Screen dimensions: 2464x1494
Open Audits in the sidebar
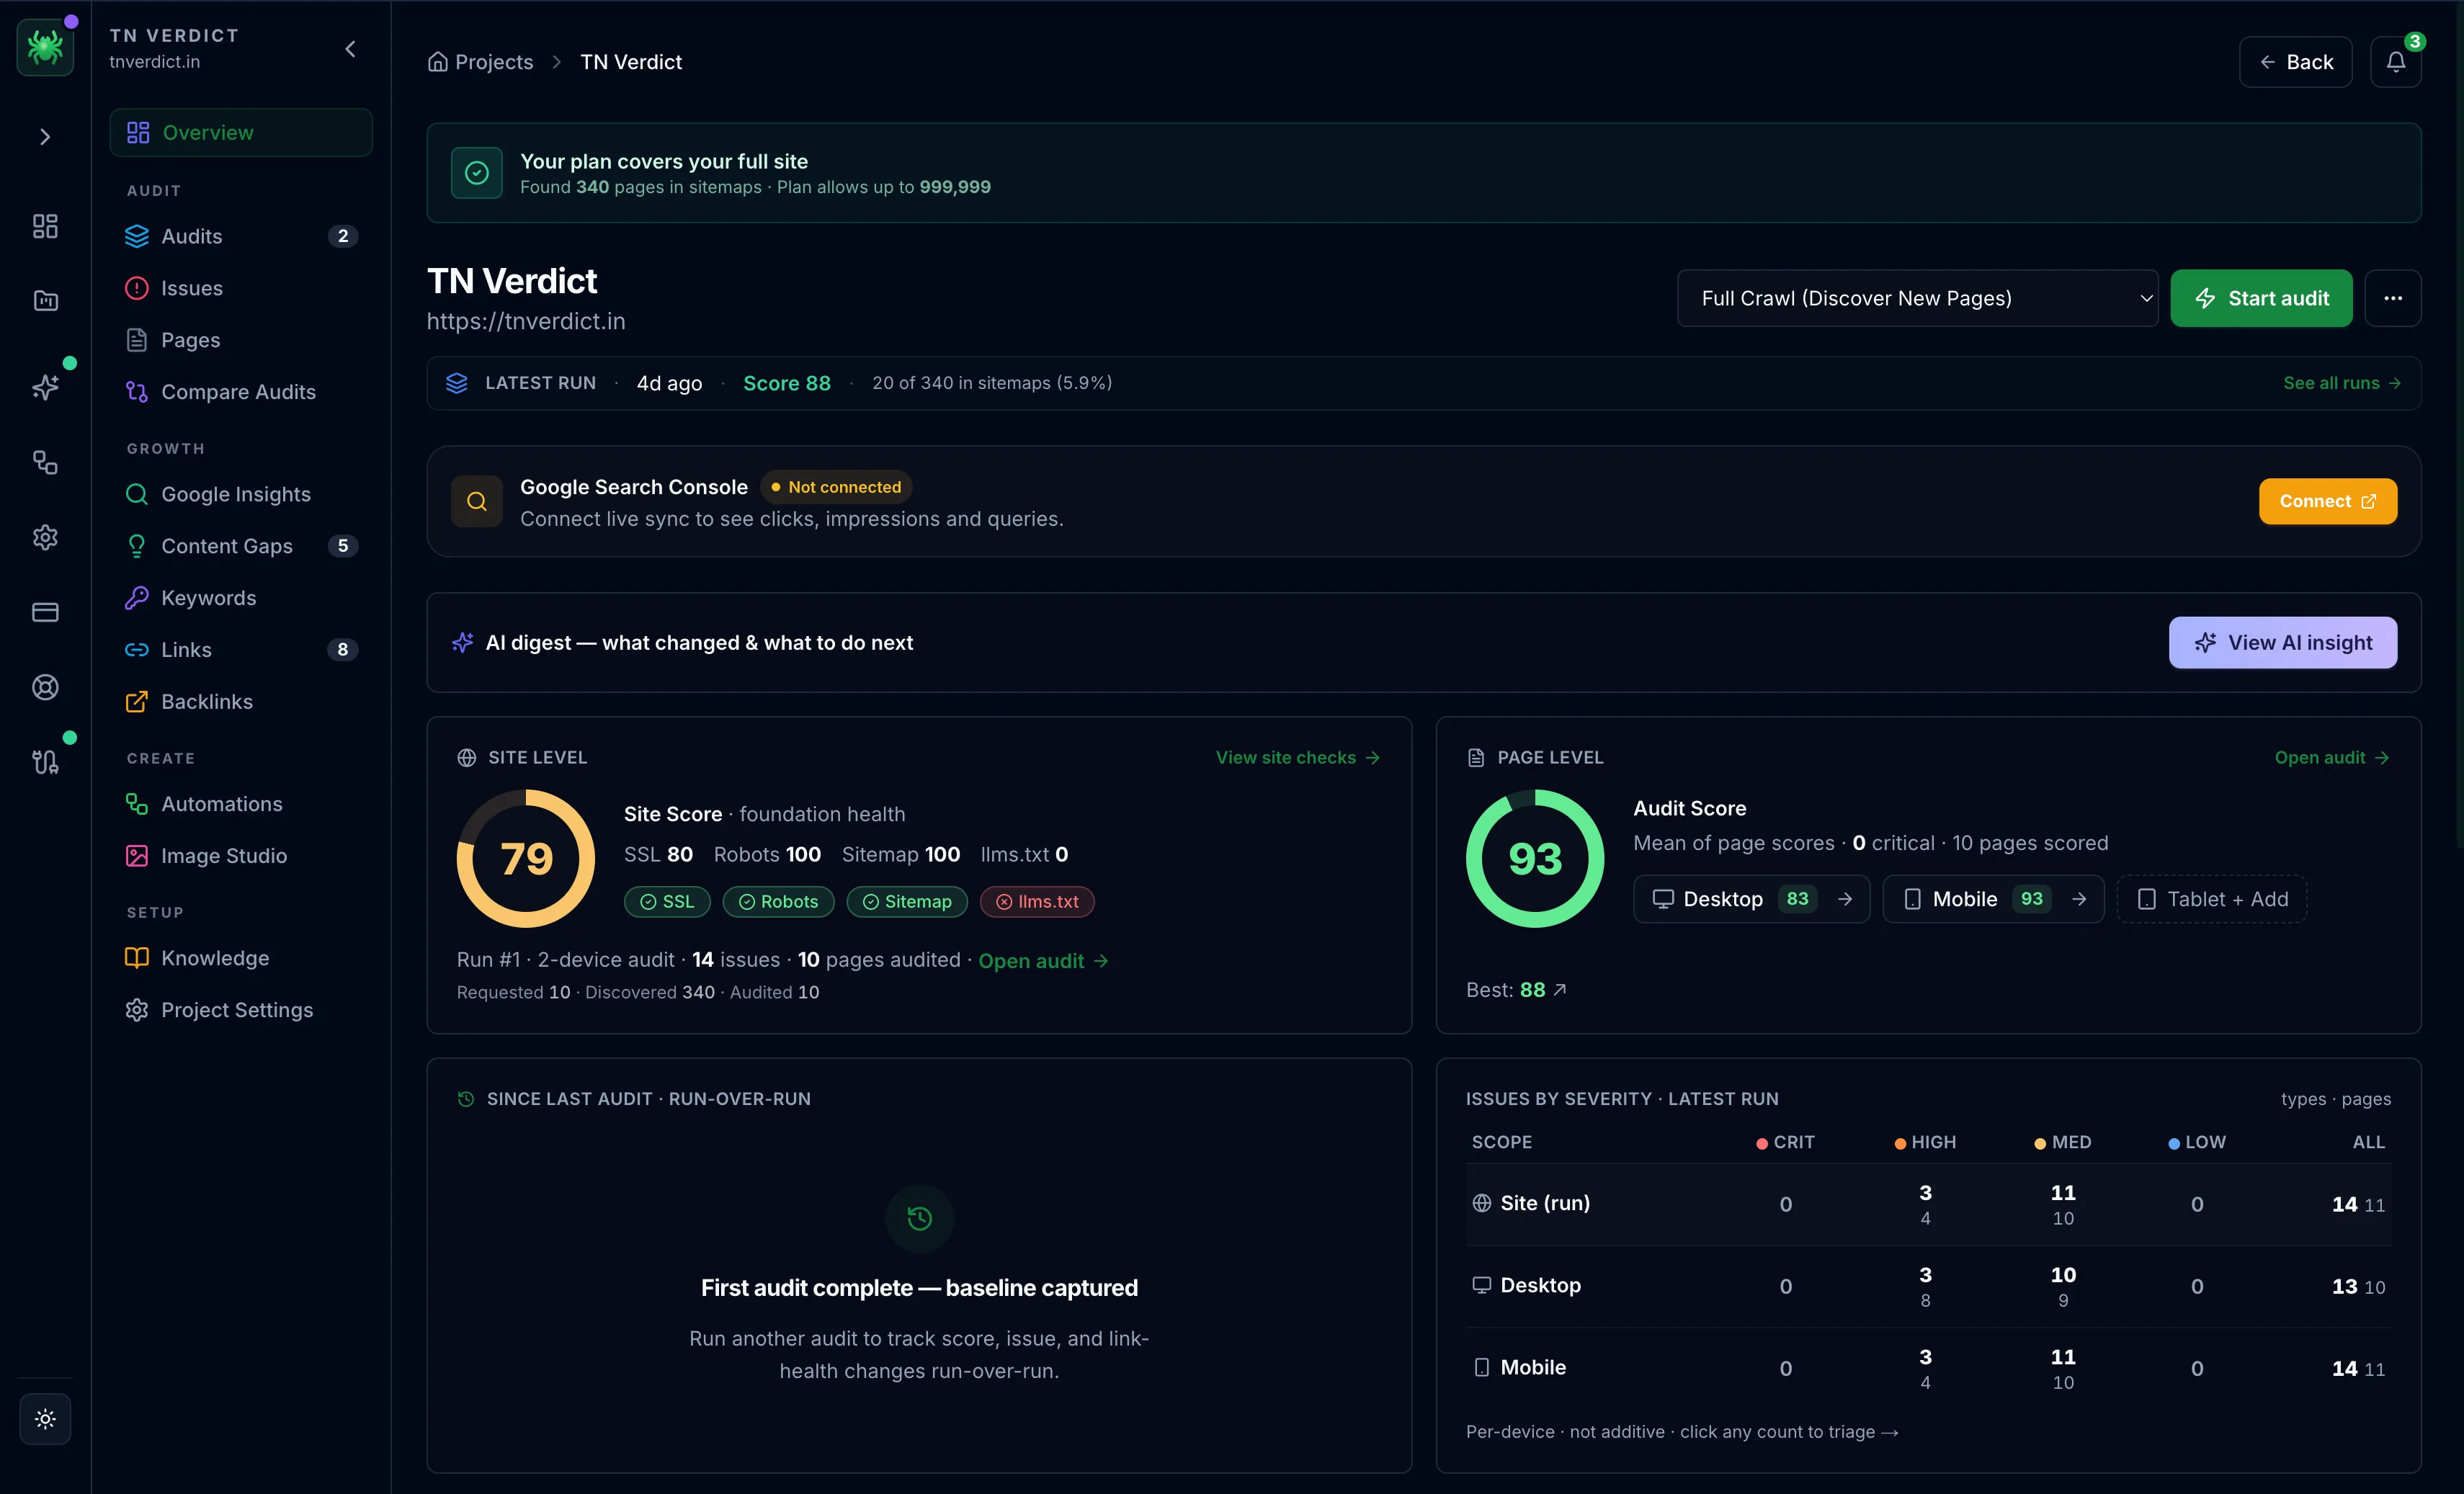pyautogui.click(x=241, y=236)
